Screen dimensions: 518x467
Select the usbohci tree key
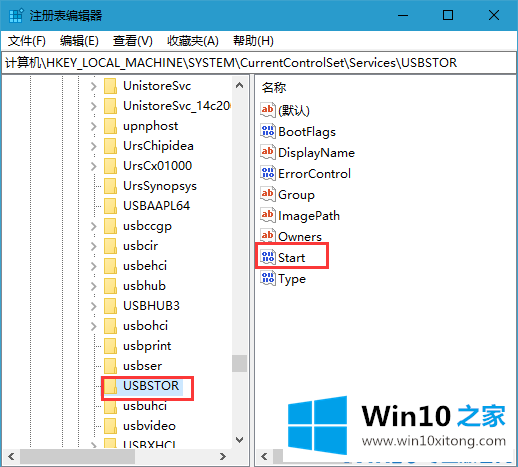click(x=145, y=326)
